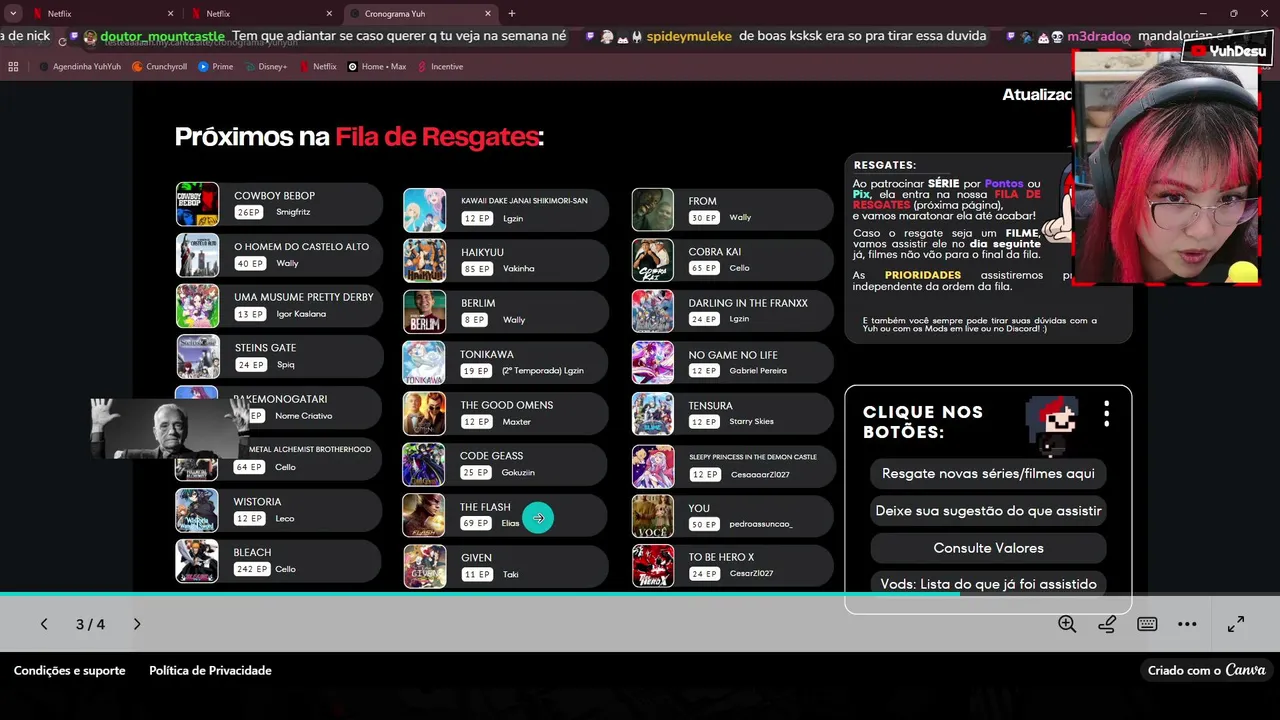The height and width of the screenshot is (720, 1280).
Task: Open the Disney+ bookmark
Action: click(x=266, y=67)
